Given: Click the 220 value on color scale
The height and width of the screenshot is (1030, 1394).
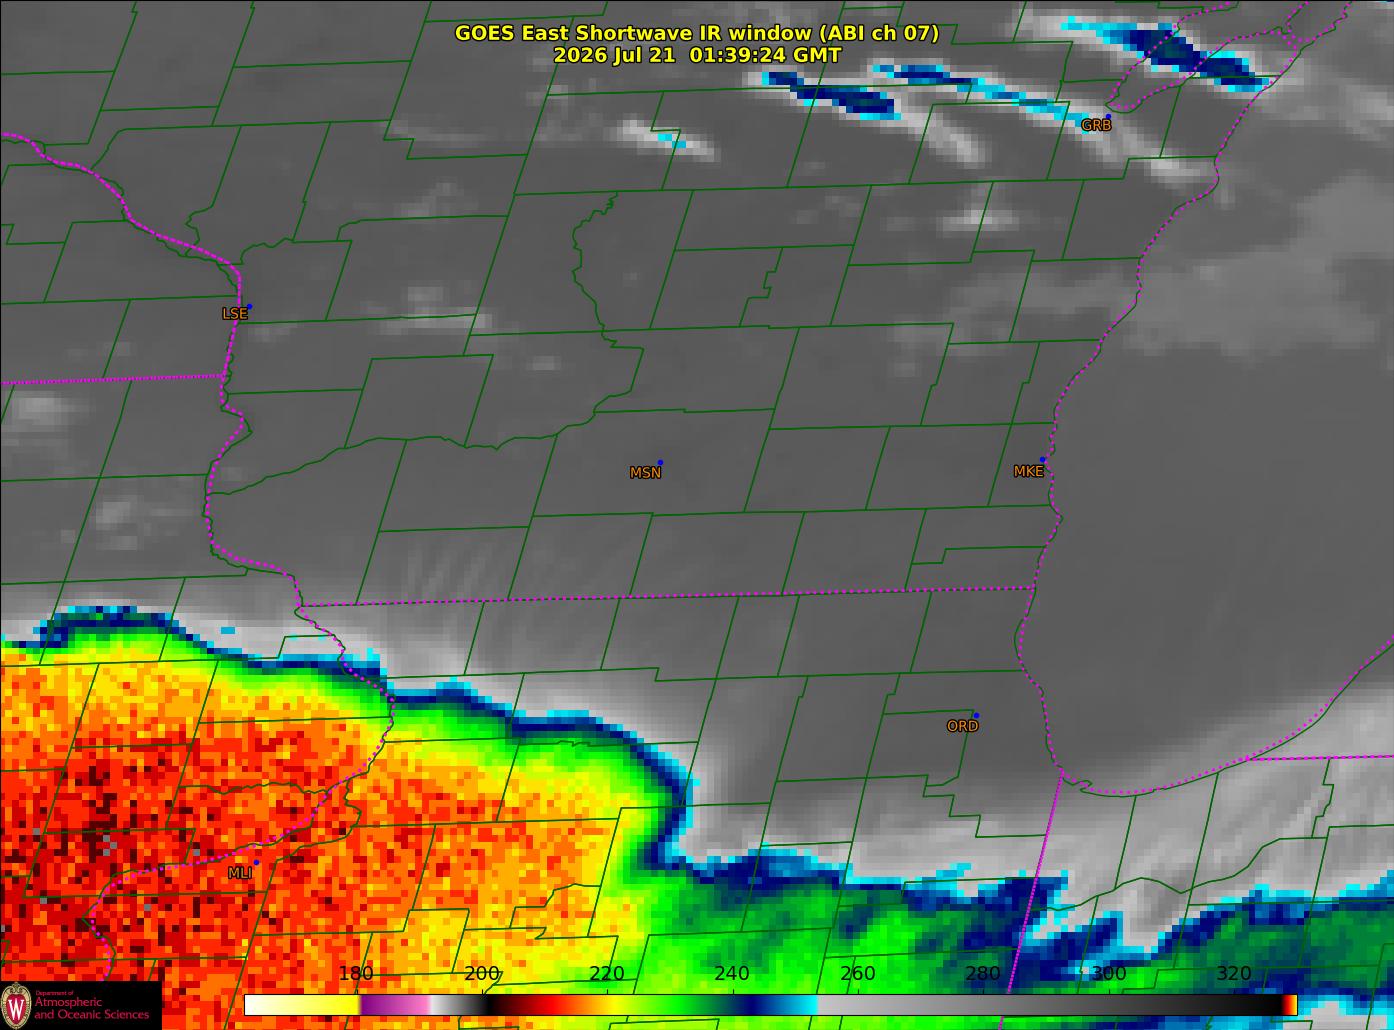Looking at the screenshot, I should (x=607, y=974).
